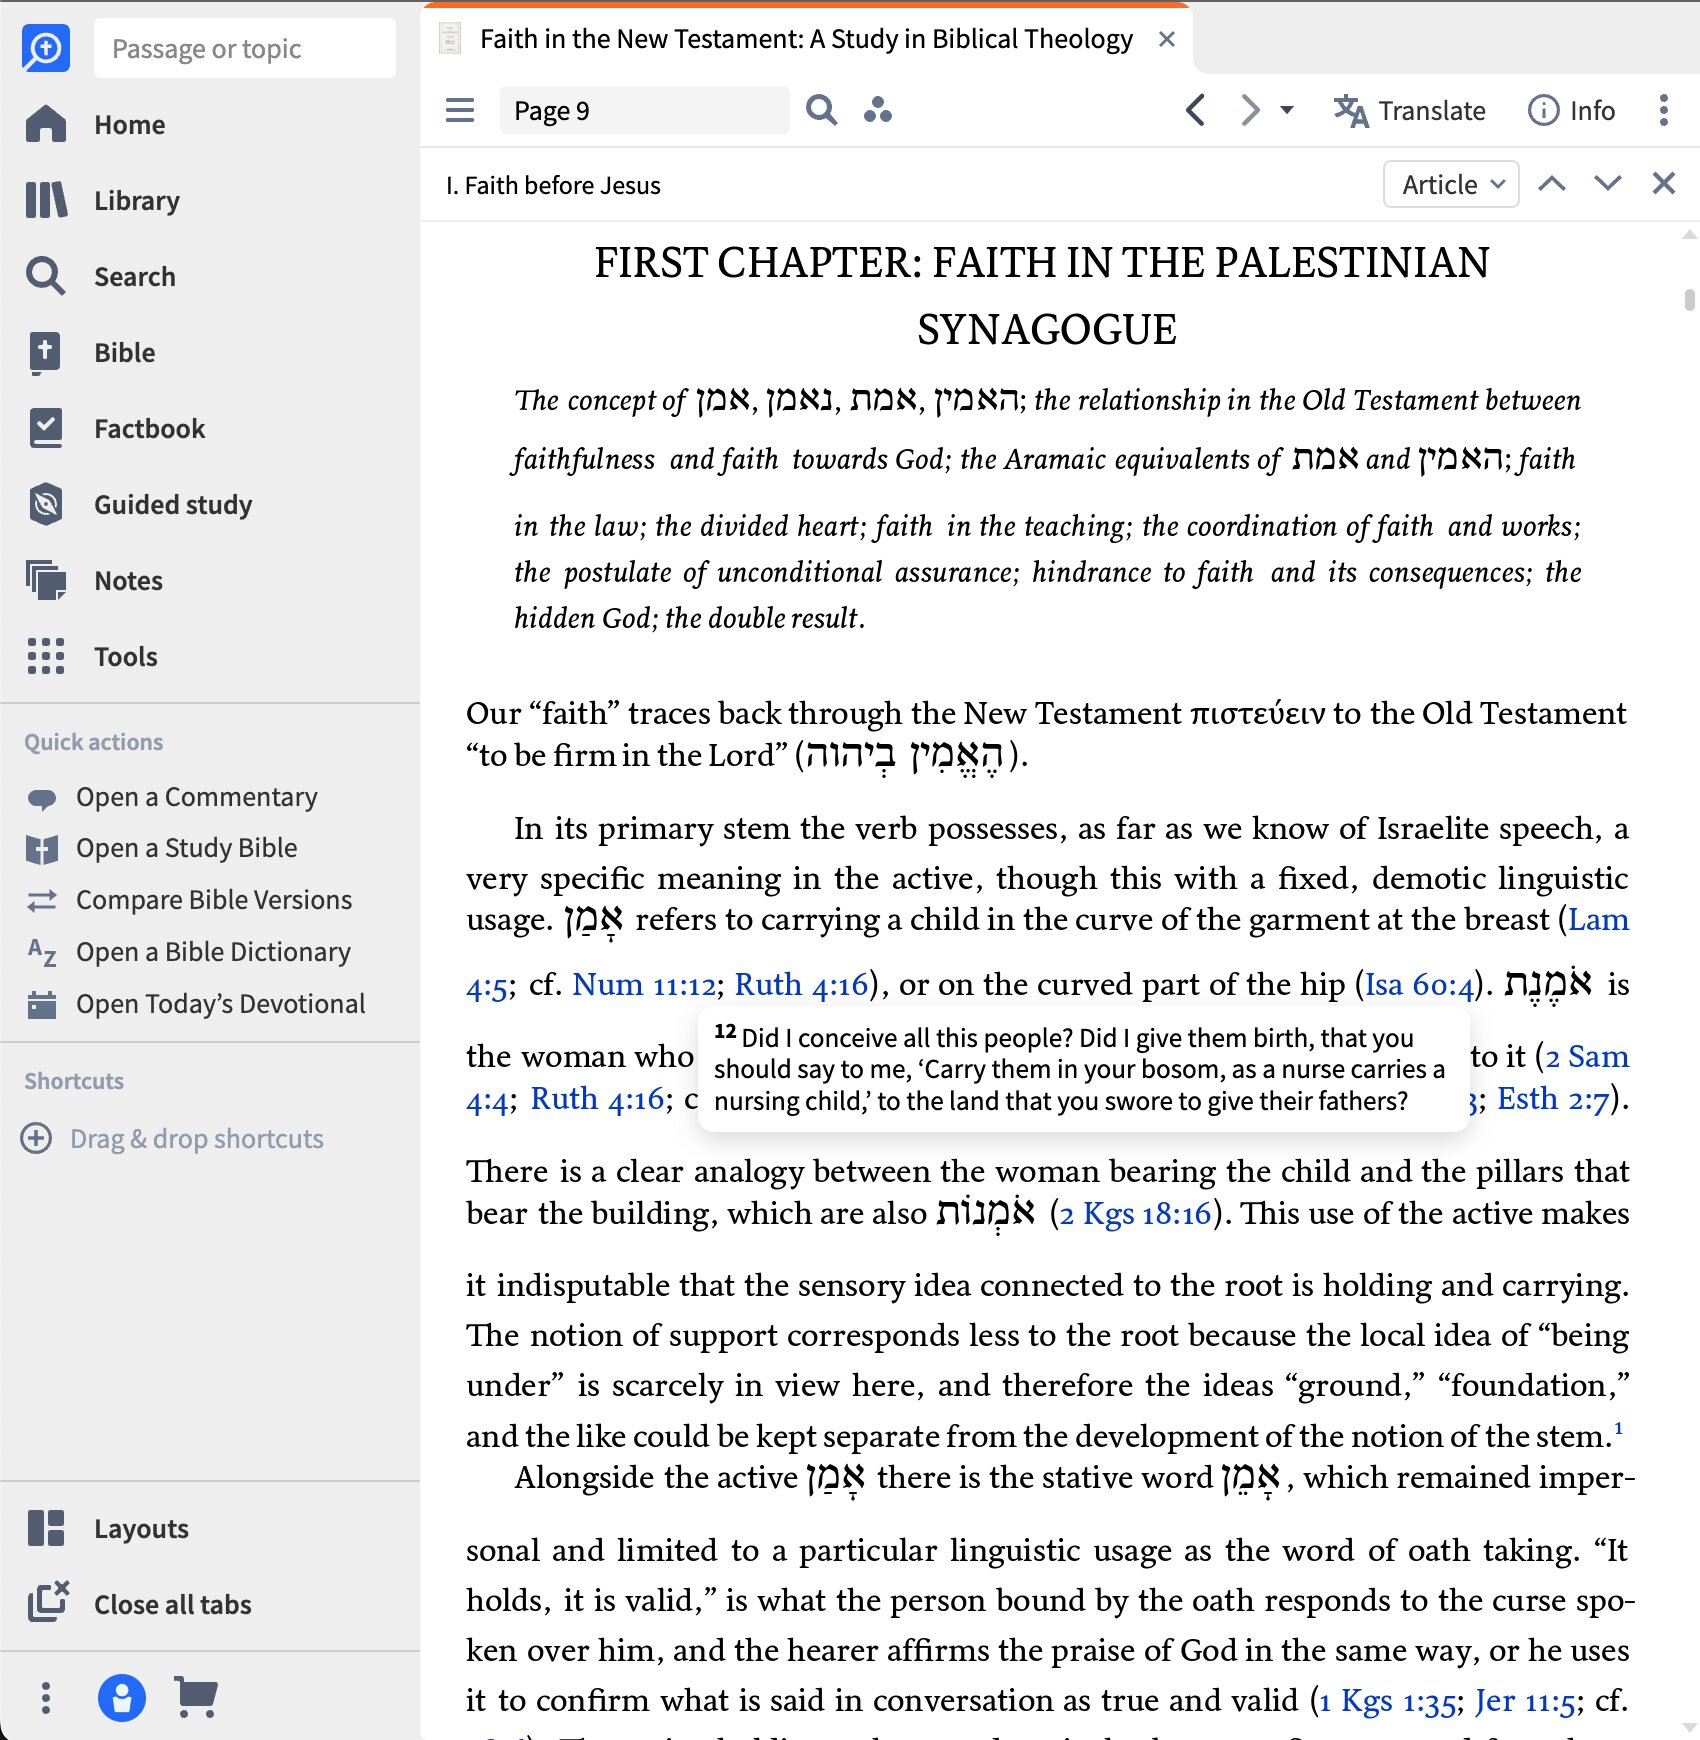Jump to next section with down chevron
The image size is (1700, 1740).
(x=1607, y=184)
